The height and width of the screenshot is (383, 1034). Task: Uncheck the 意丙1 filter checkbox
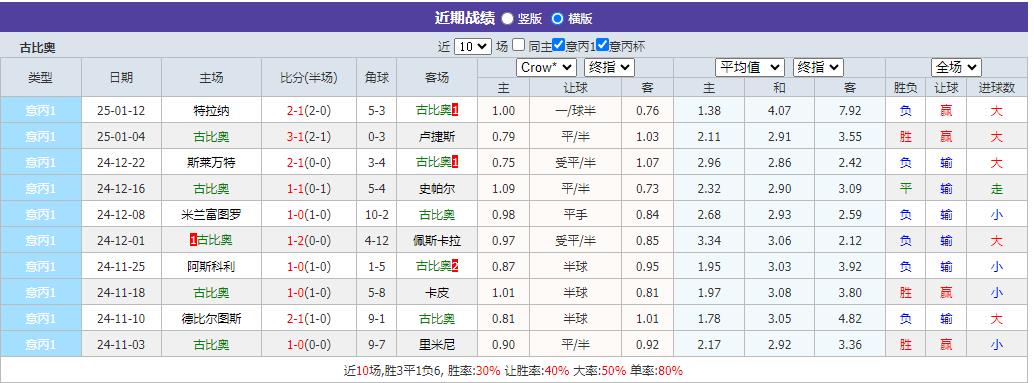tap(559, 45)
